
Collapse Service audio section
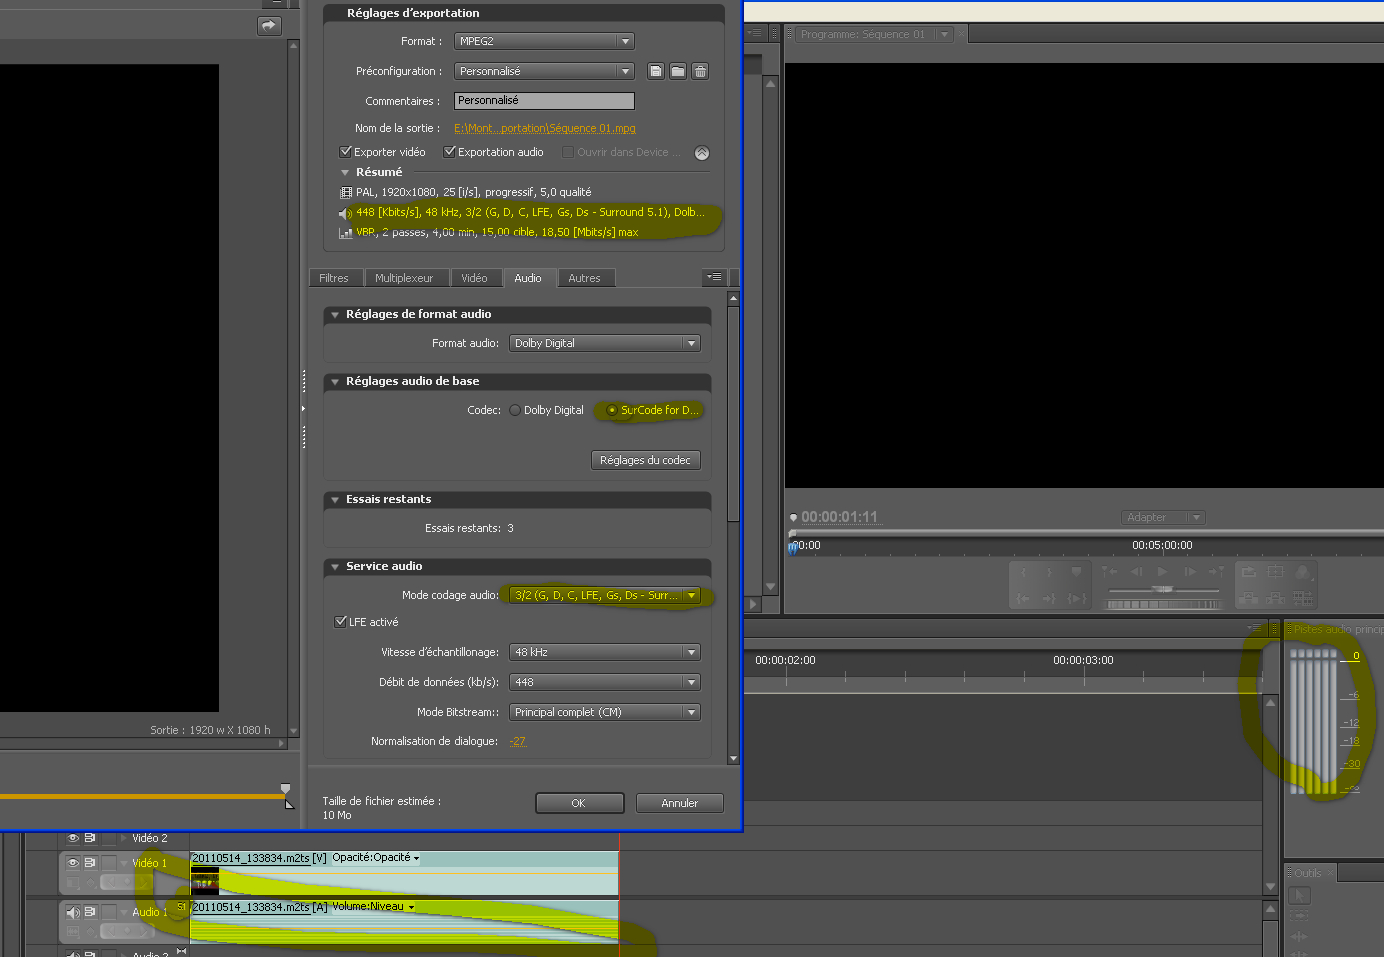pyautogui.click(x=335, y=567)
